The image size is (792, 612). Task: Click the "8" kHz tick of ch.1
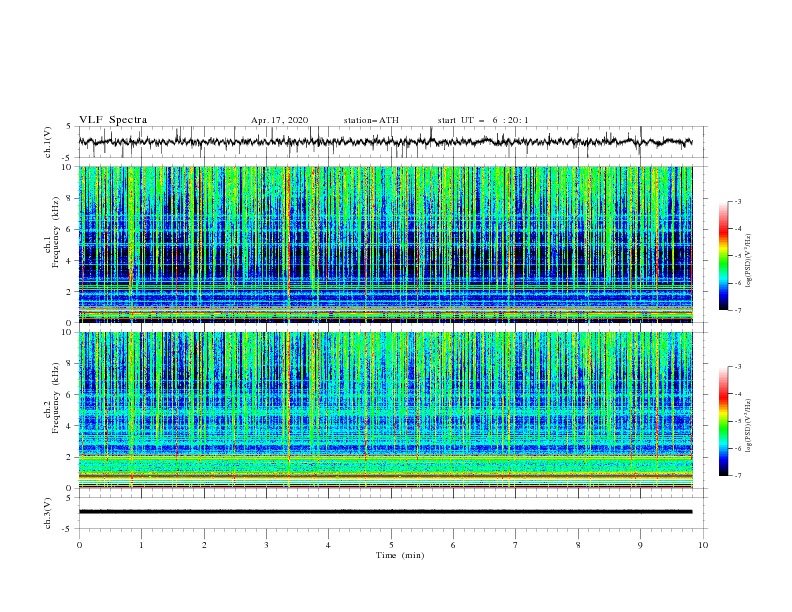coord(70,198)
